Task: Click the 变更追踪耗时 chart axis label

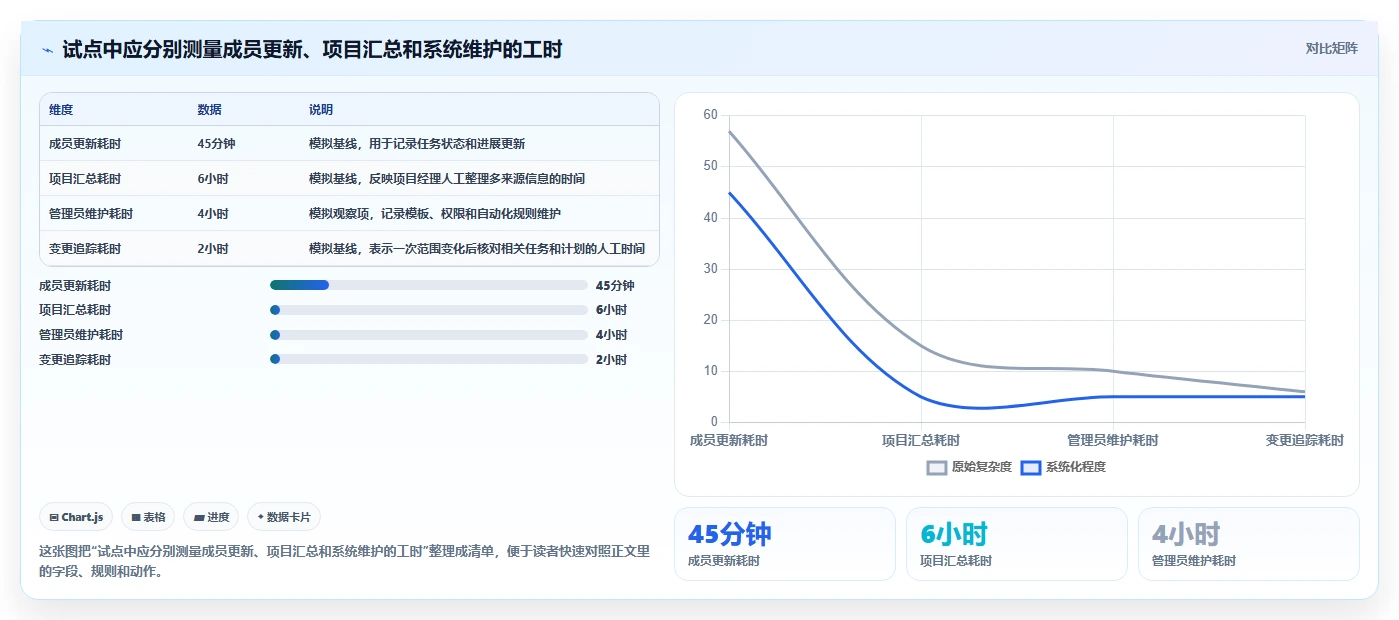Action: [1305, 440]
